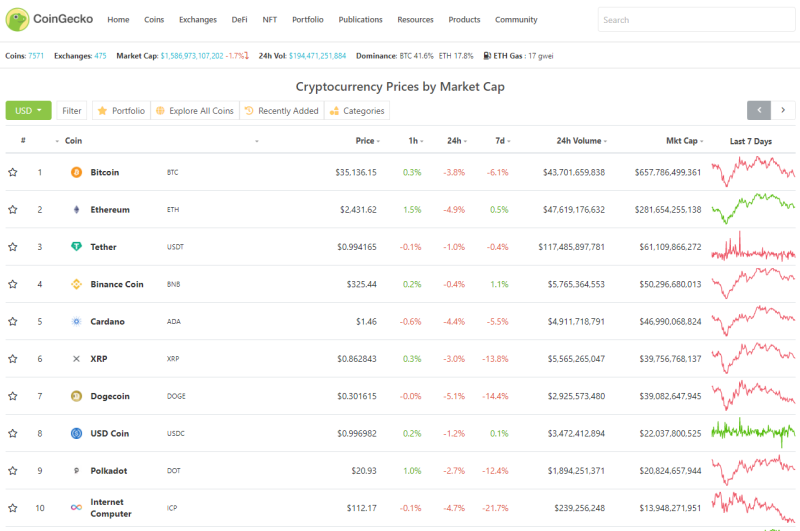The image size is (800, 531).
Task: Click the Recently Added button
Action: click(x=282, y=111)
